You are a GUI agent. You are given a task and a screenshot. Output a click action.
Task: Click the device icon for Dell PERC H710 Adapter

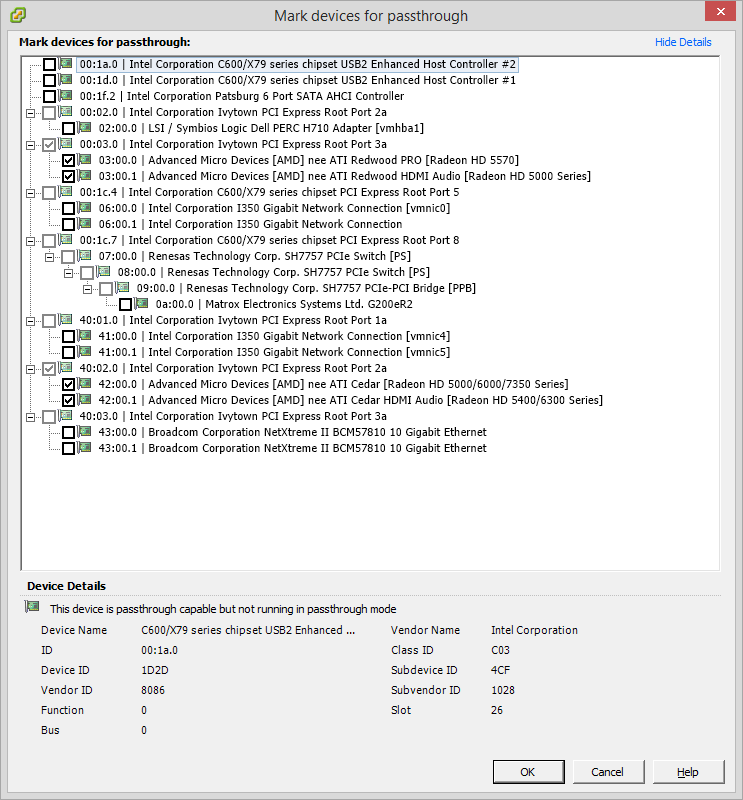[85, 128]
